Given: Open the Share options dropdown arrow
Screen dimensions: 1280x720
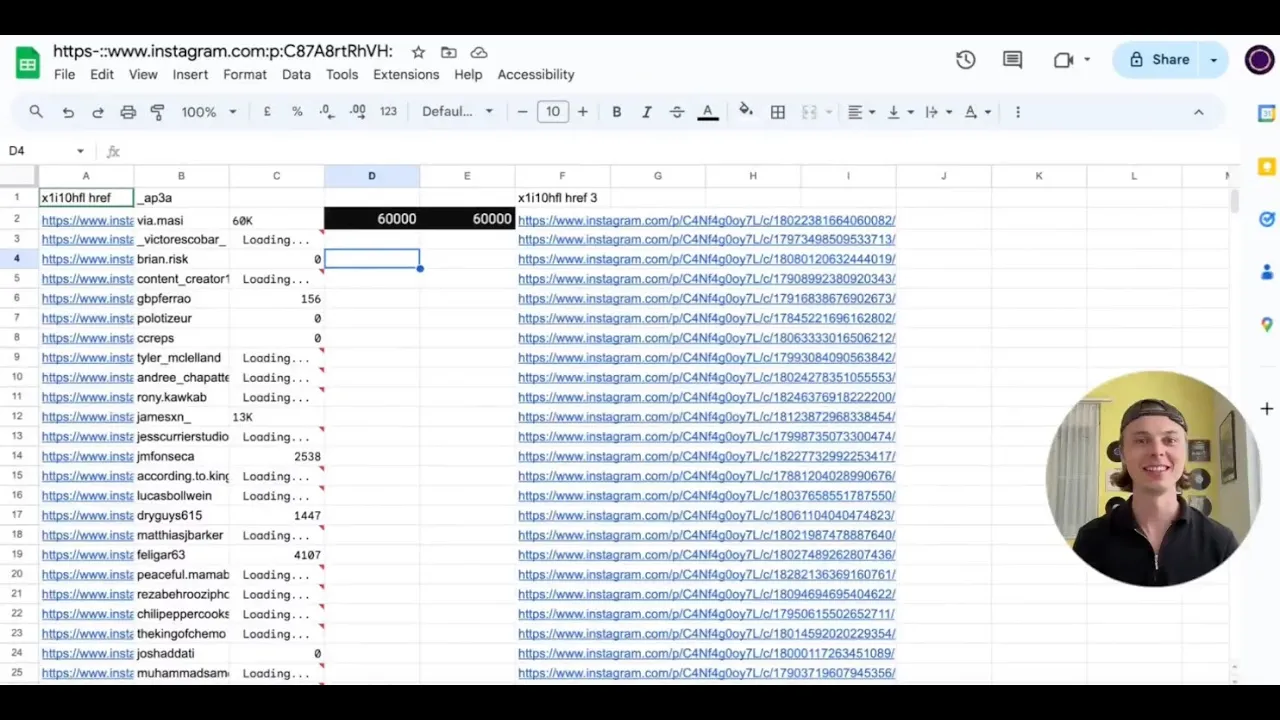Looking at the screenshot, I should [x=1214, y=60].
